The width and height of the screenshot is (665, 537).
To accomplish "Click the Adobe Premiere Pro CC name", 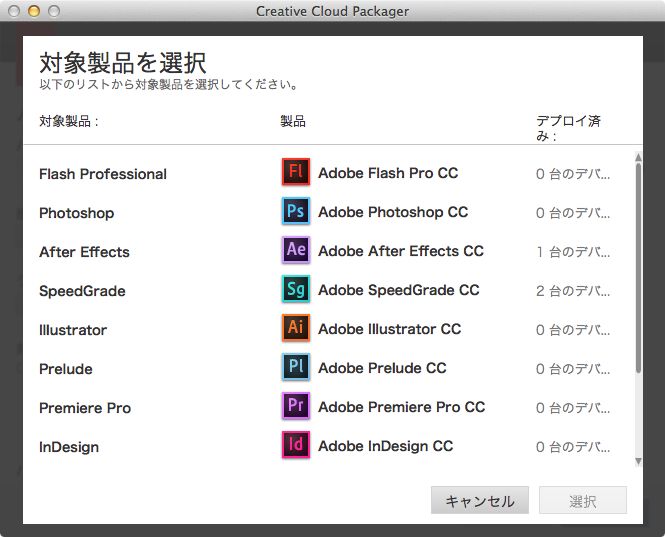I will [x=402, y=407].
